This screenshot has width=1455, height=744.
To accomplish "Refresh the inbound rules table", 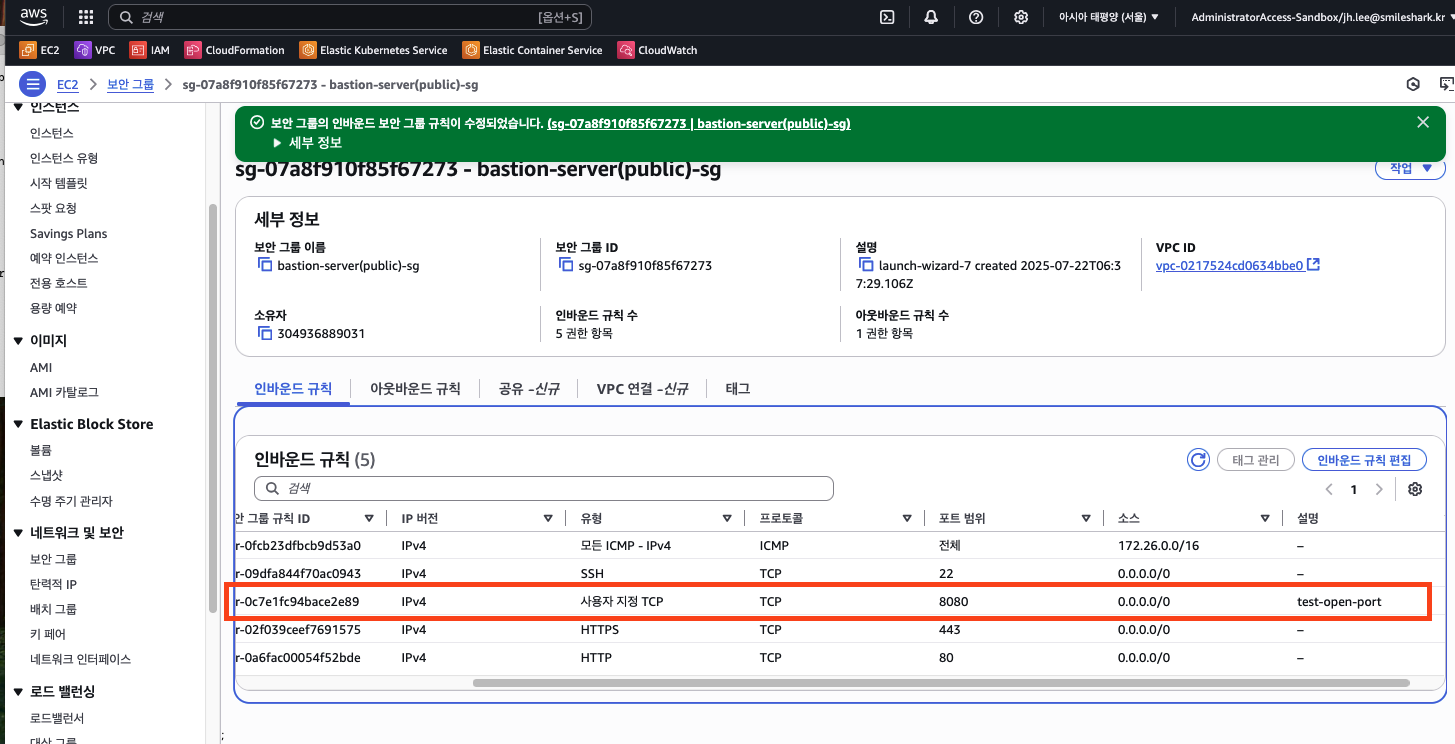I will [x=1197, y=460].
